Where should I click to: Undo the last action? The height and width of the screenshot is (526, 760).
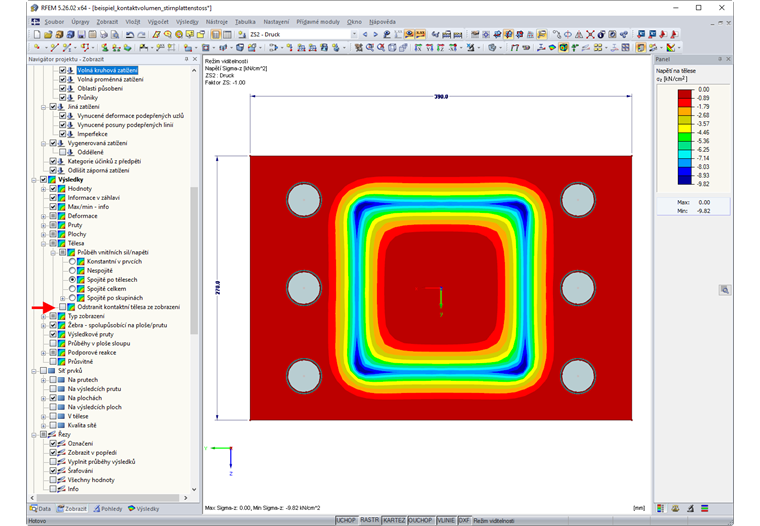(130, 34)
